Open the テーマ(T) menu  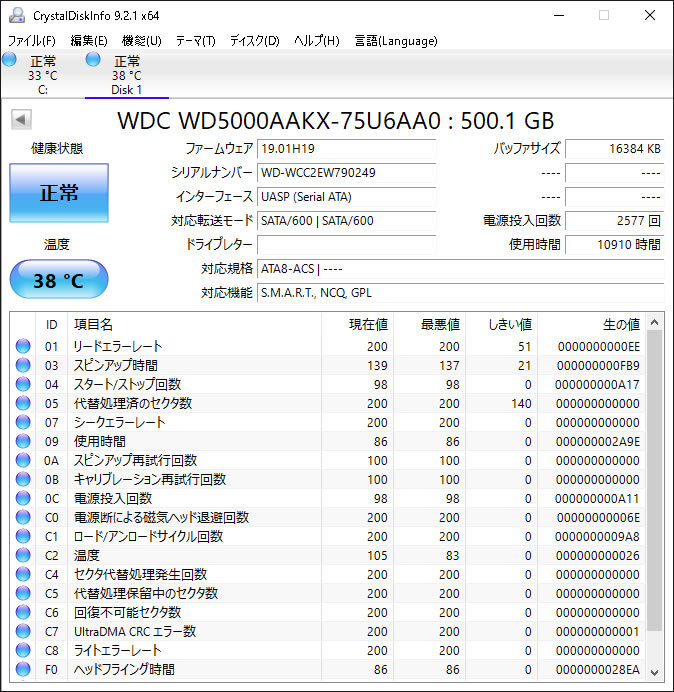coord(196,41)
